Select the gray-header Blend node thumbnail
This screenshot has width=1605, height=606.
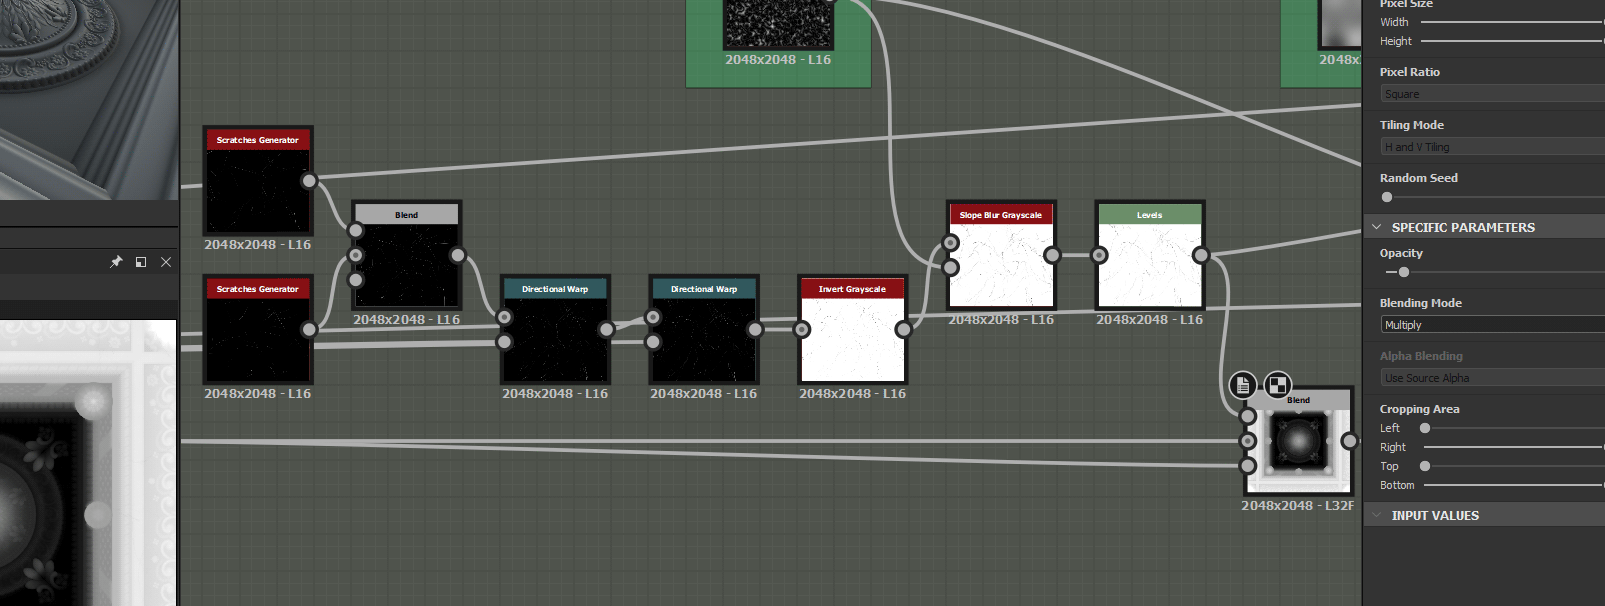click(x=406, y=264)
